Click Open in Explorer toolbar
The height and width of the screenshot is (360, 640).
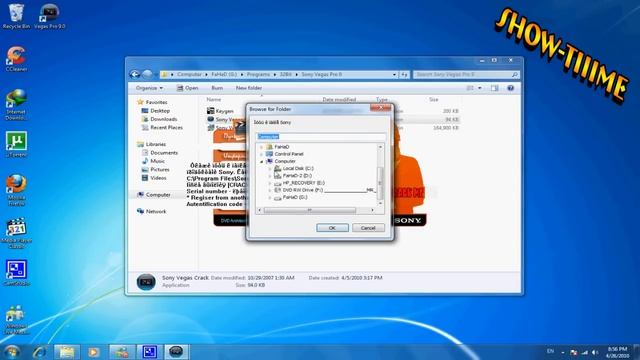[x=187, y=88]
